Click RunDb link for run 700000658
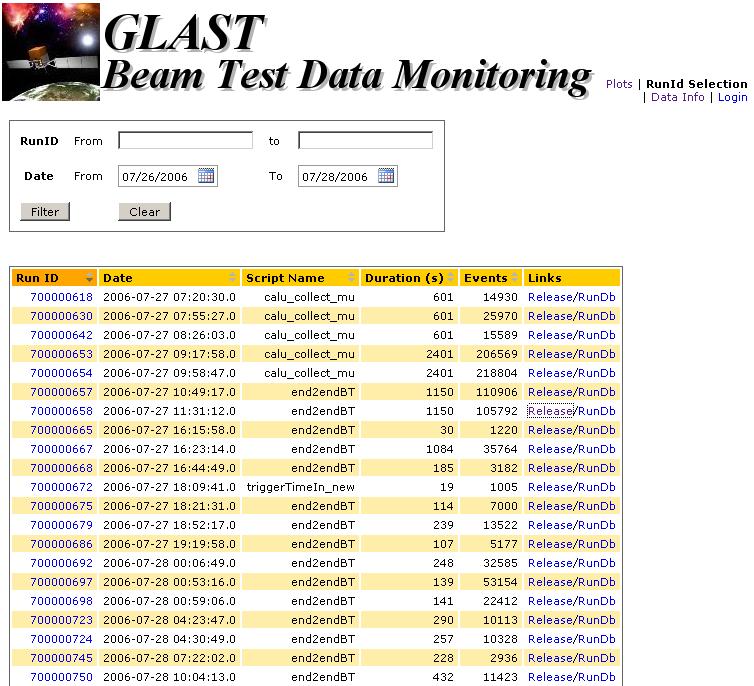Screen dimensions: 754x686 click(596, 411)
